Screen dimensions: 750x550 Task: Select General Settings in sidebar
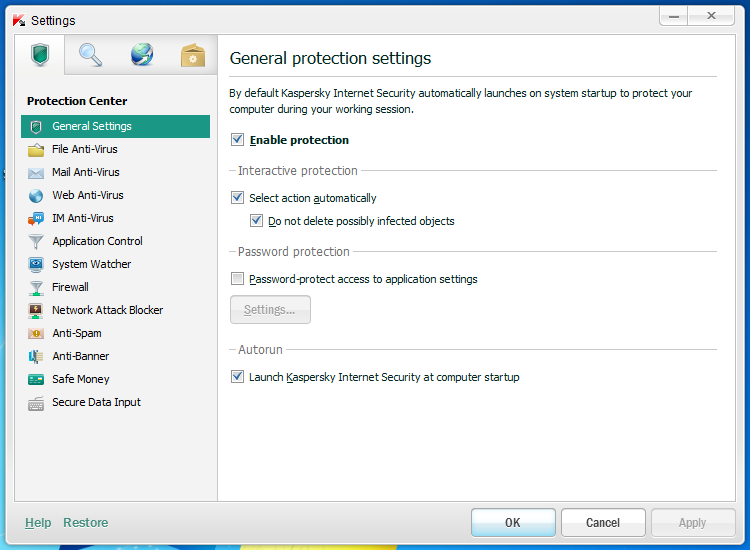click(115, 126)
